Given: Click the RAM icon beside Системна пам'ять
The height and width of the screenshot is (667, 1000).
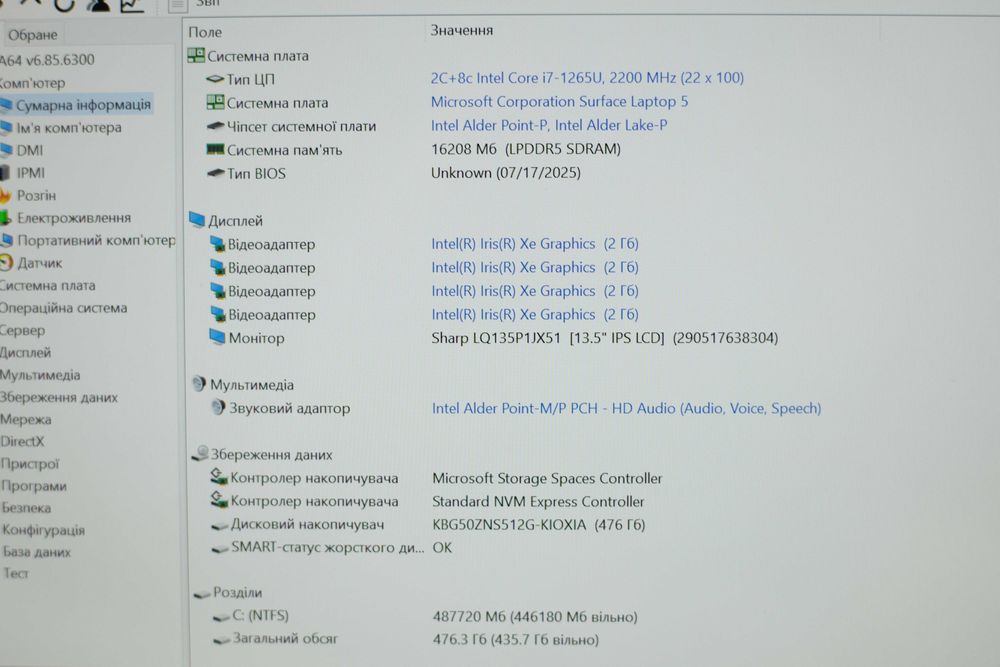Looking at the screenshot, I should [x=216, y=149].
